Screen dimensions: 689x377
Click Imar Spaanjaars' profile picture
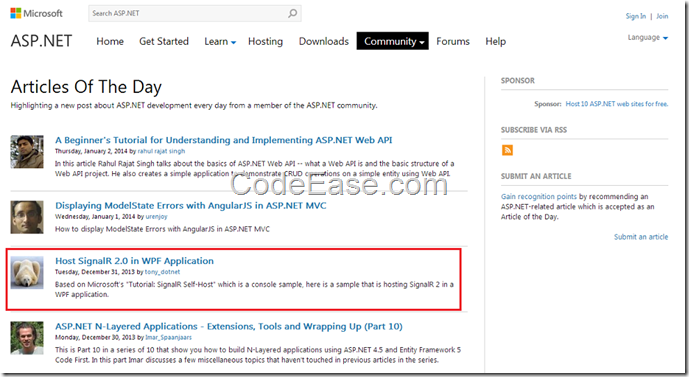(x=27, y=338)
